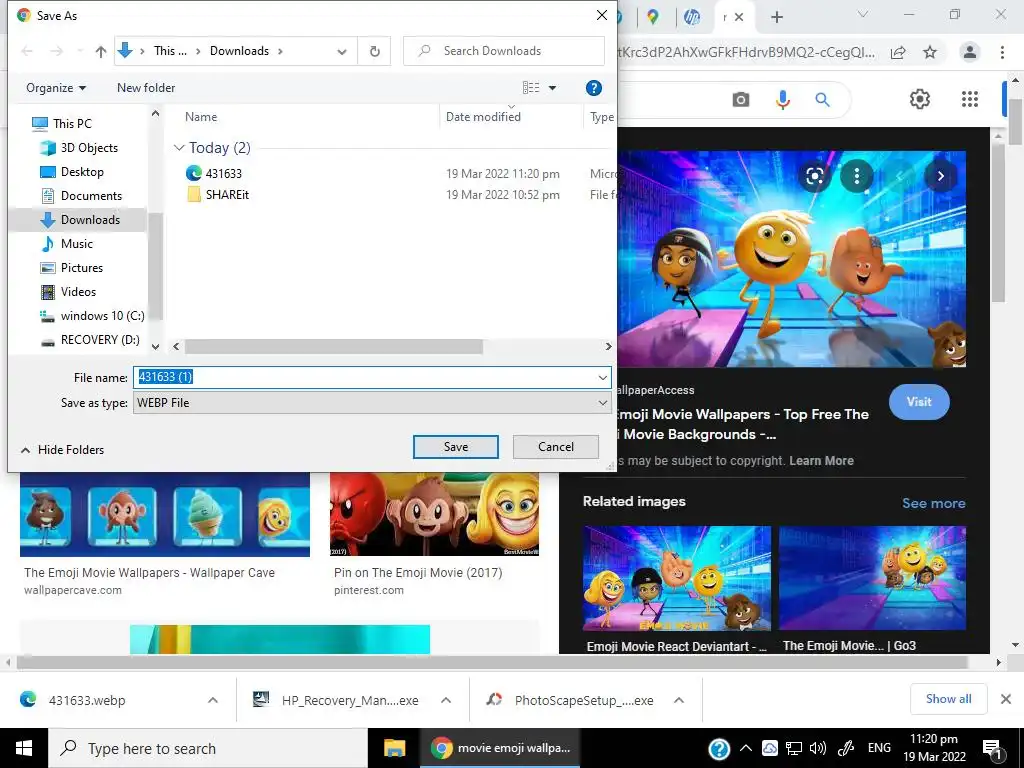Click Downloads in the address path
Image resolution: width=1024 pixels, height=768 pixels.
click(239, 51)
